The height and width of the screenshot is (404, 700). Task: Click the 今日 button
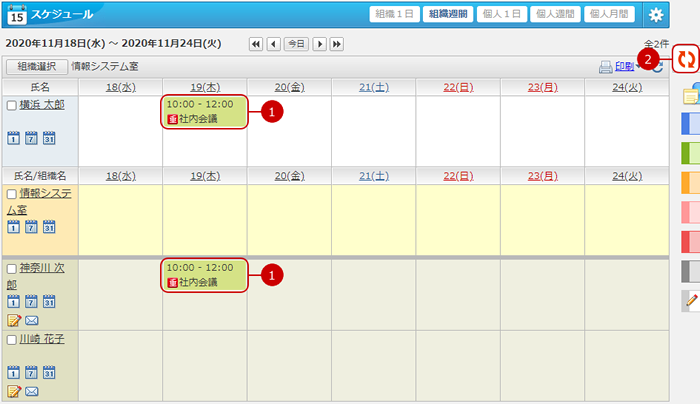point(296,44)
